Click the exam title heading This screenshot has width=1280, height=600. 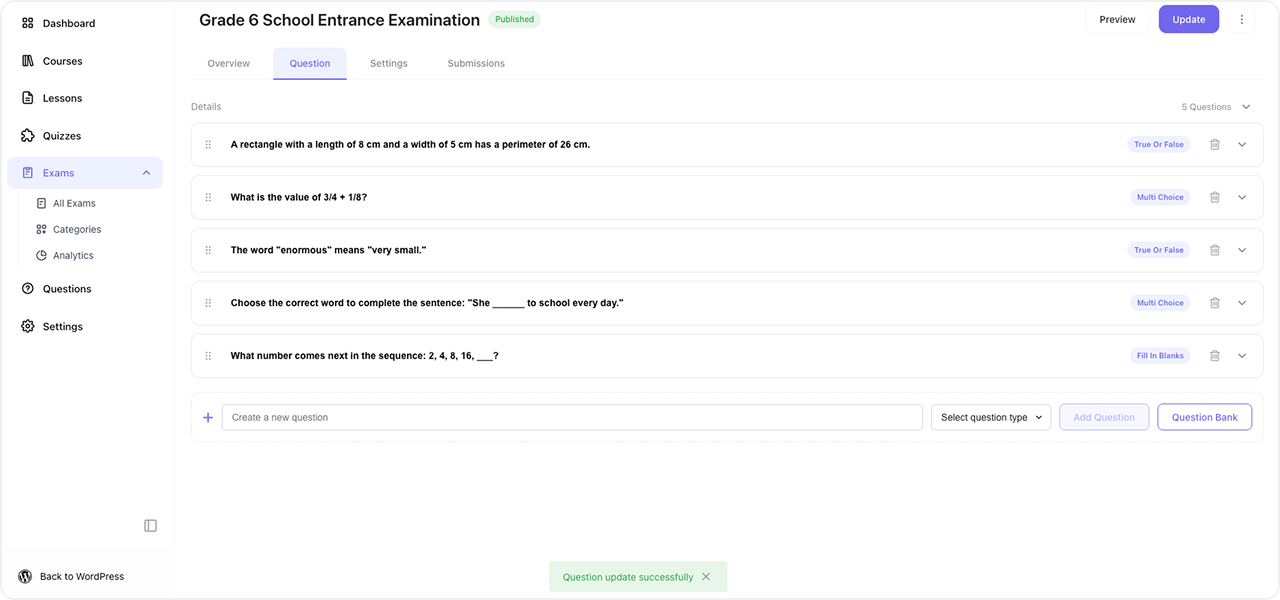(339, 20)
